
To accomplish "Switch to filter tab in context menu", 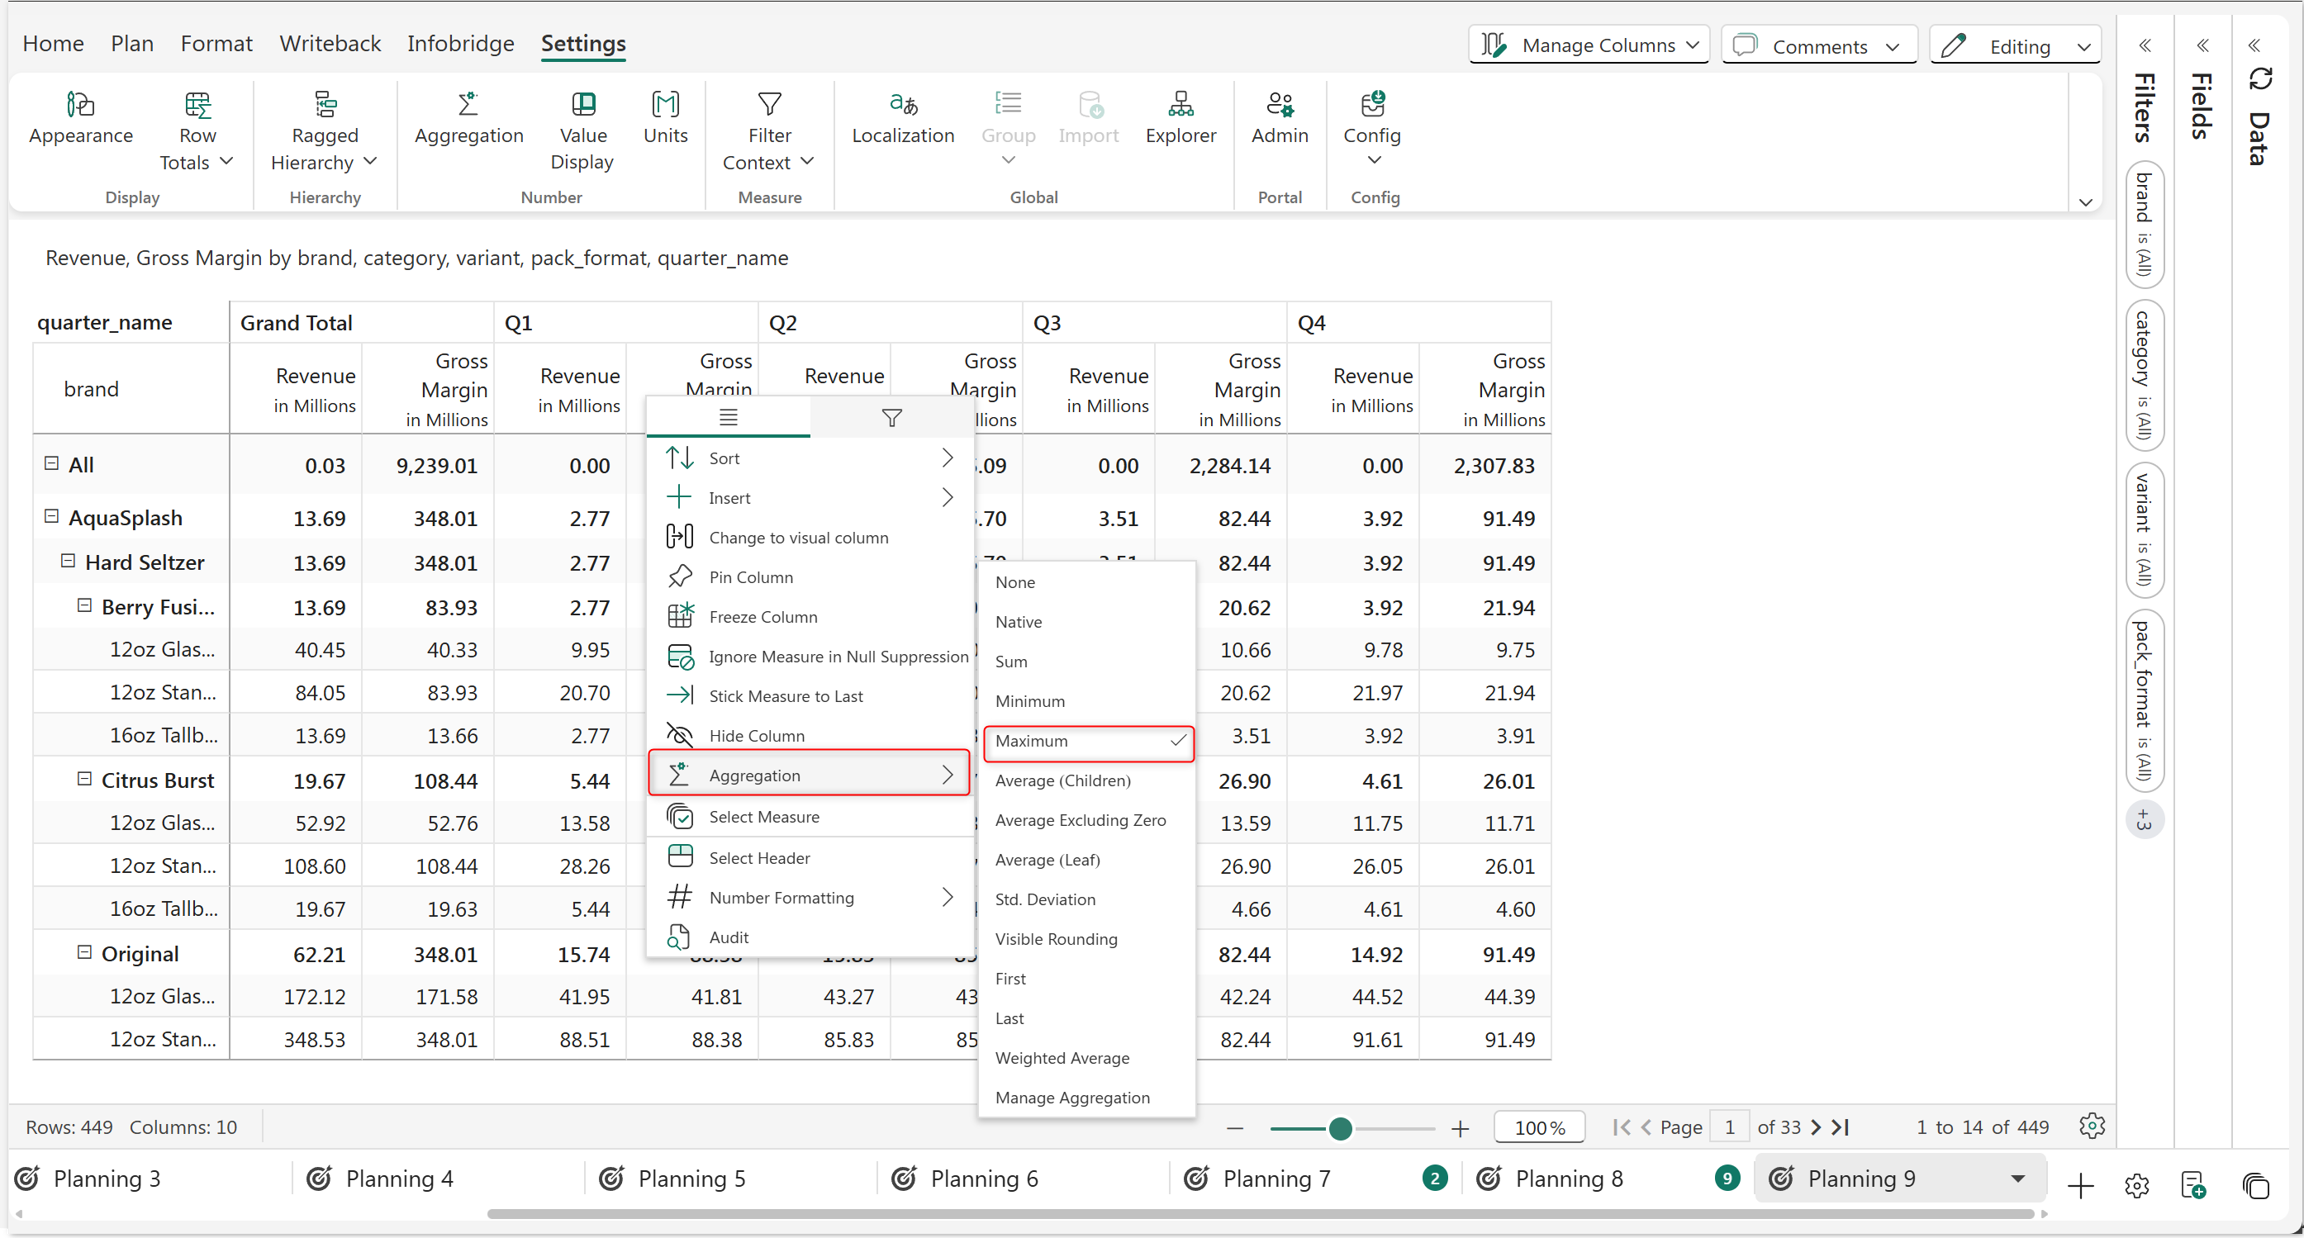I will tap(891, 418).
